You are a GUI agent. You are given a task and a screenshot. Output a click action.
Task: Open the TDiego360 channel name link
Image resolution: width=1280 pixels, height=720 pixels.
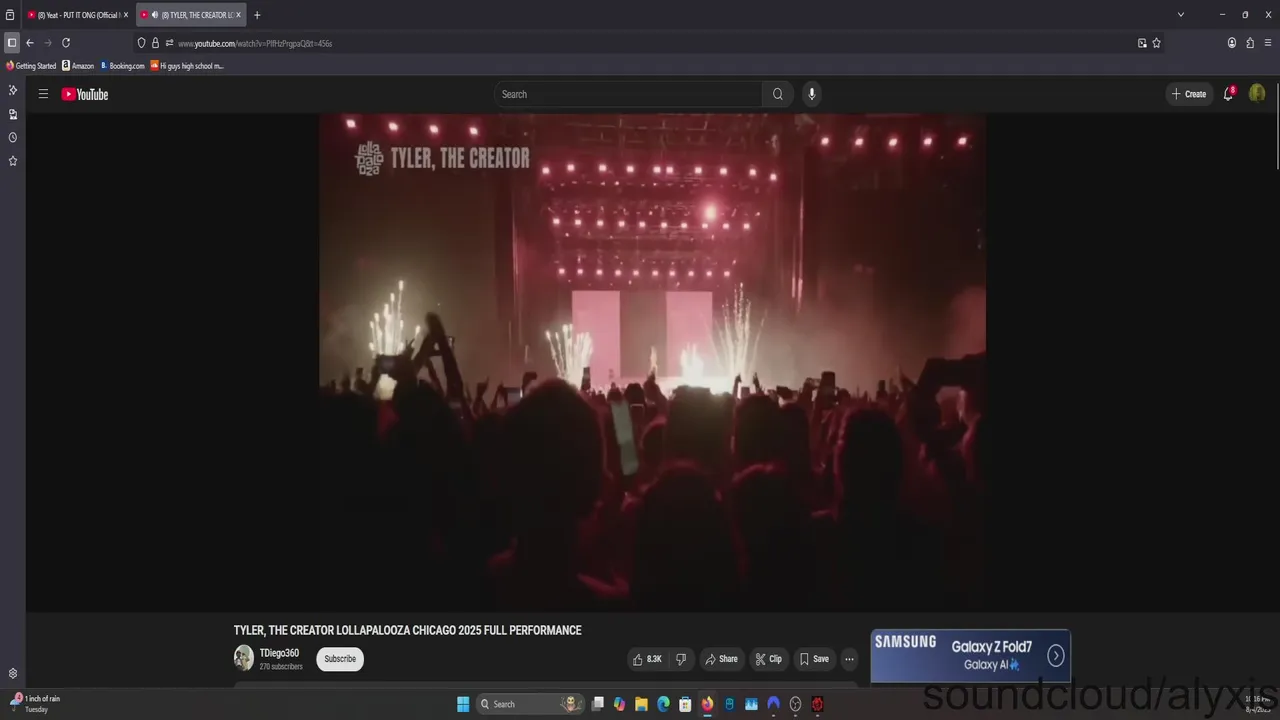(x=279, y=653)
